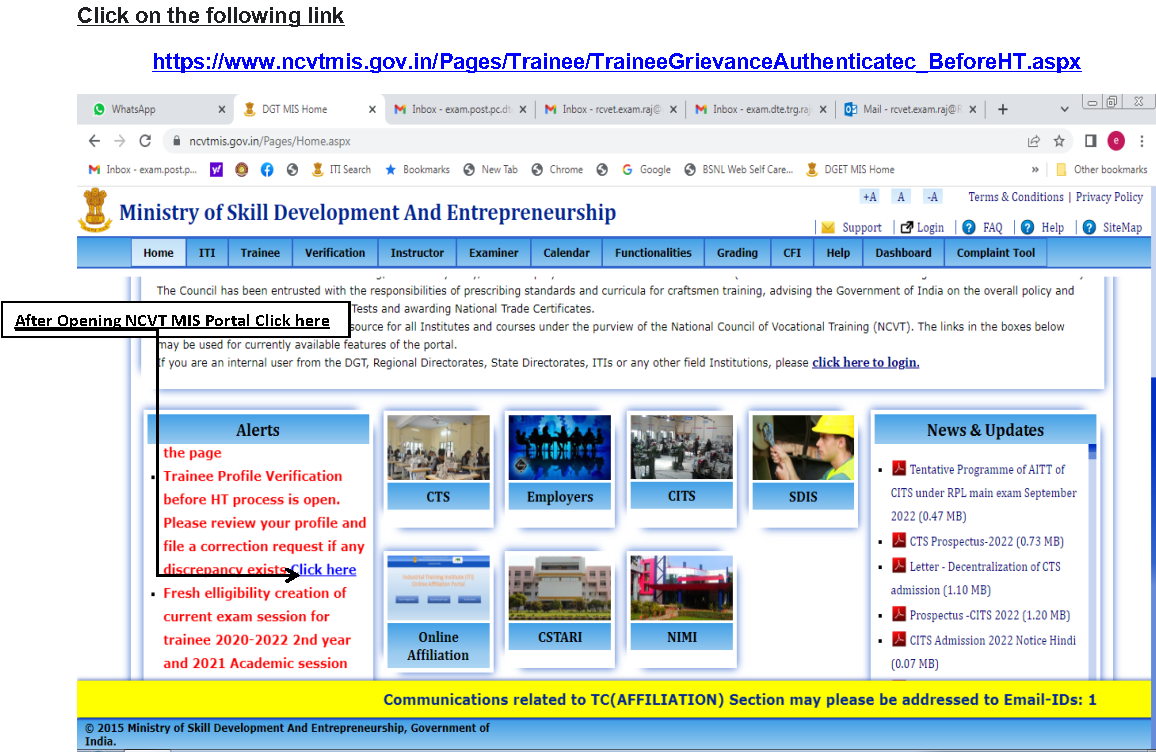The image size is (1156, 752).
Task: Click the Yahoo bookmark icon
Action: (216, 170)
